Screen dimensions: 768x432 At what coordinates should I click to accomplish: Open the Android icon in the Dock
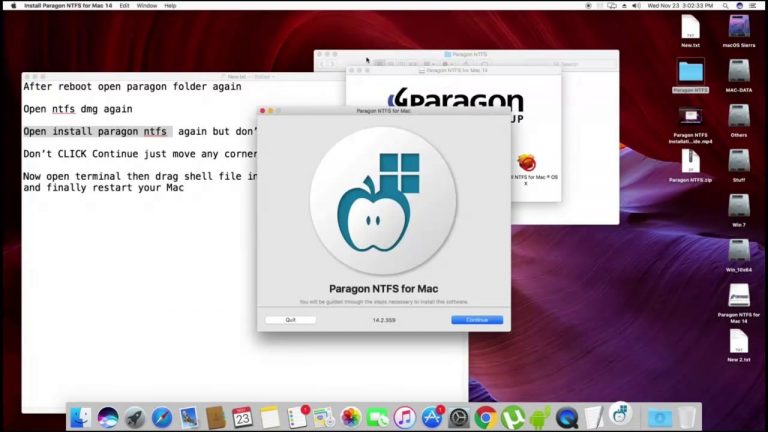point(540,418)
